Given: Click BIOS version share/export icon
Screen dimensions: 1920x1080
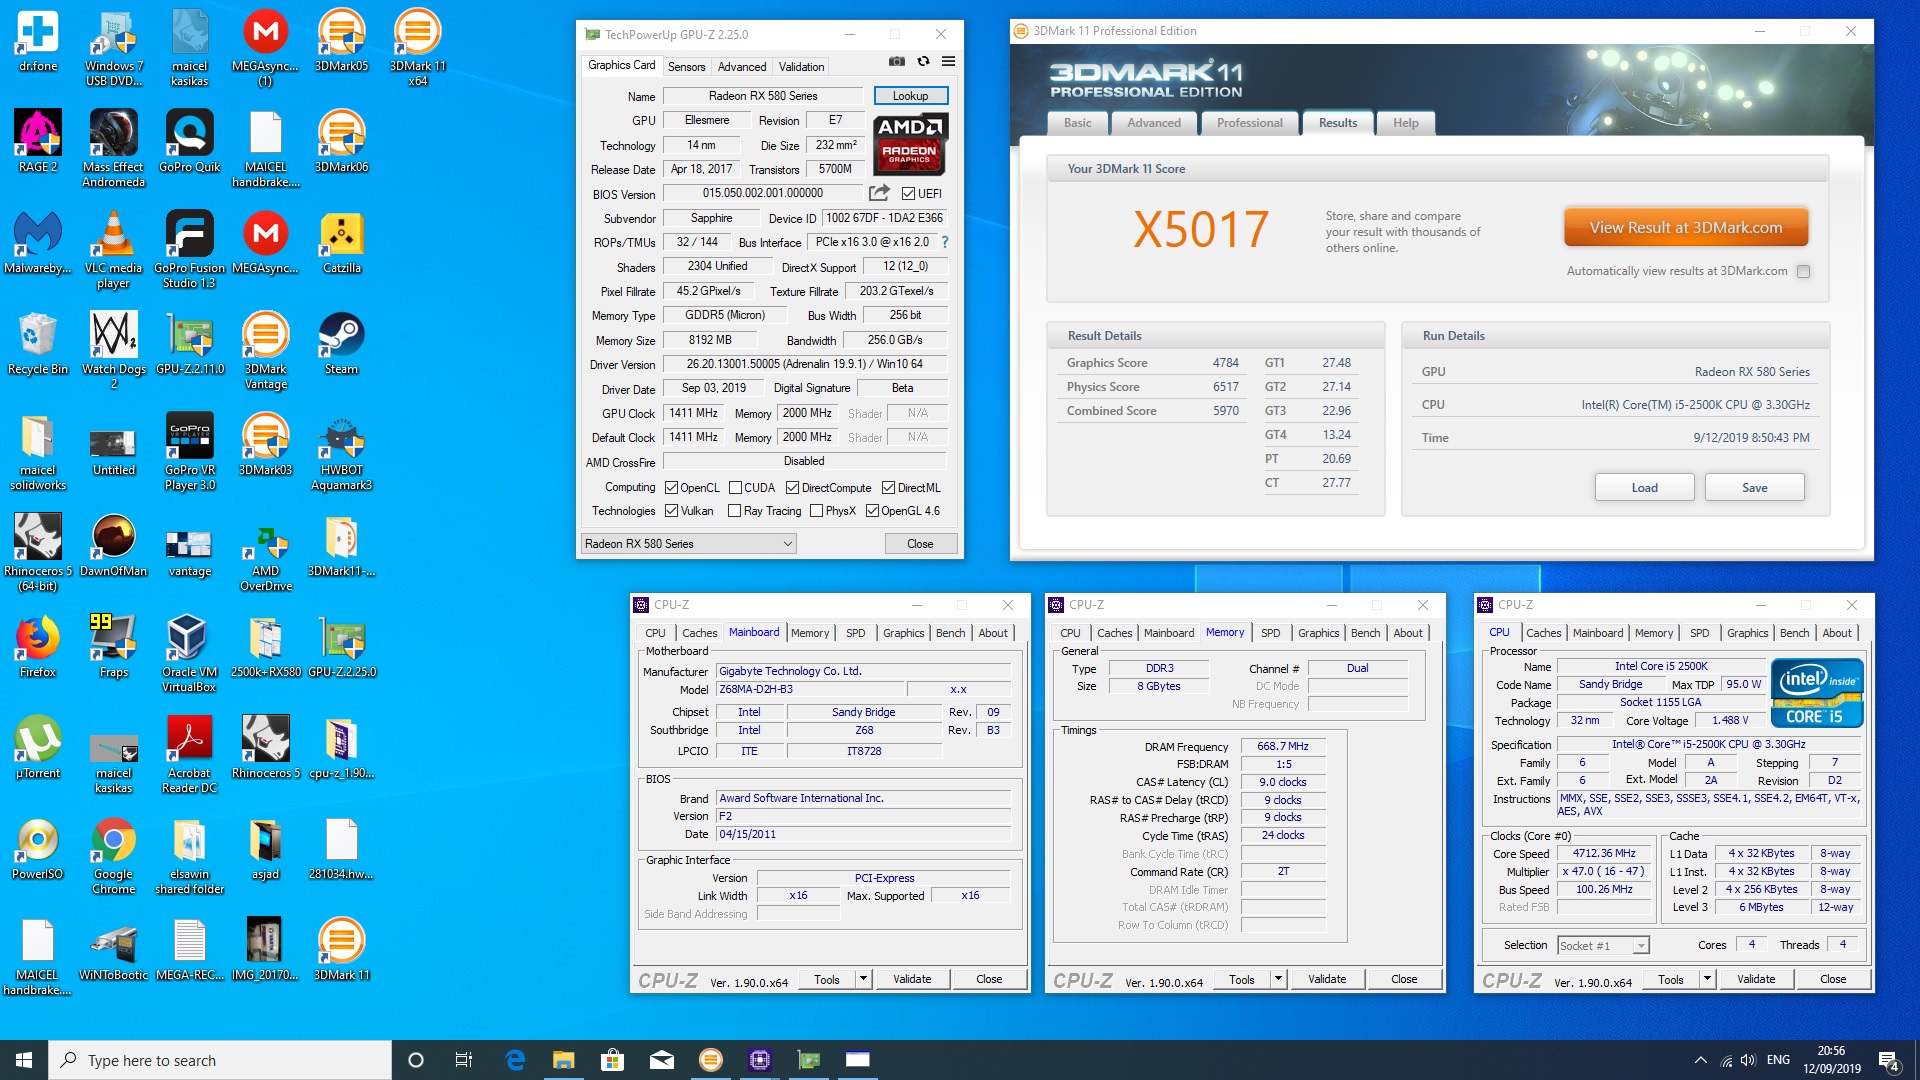Looking at the screenshot, I should [x=879, y=193].
